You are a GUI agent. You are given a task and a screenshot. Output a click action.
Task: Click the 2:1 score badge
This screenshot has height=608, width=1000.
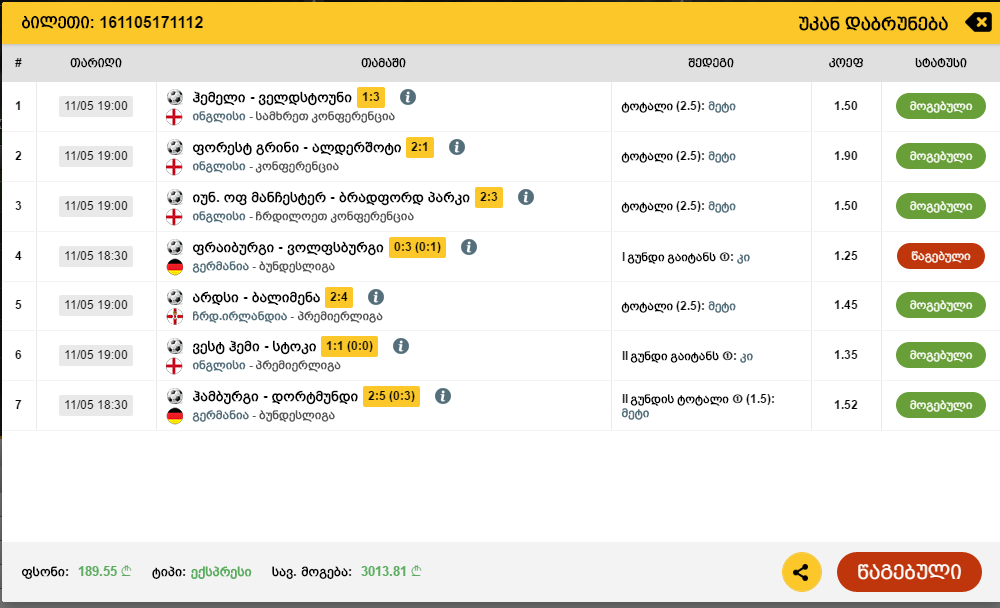point(420,147)
